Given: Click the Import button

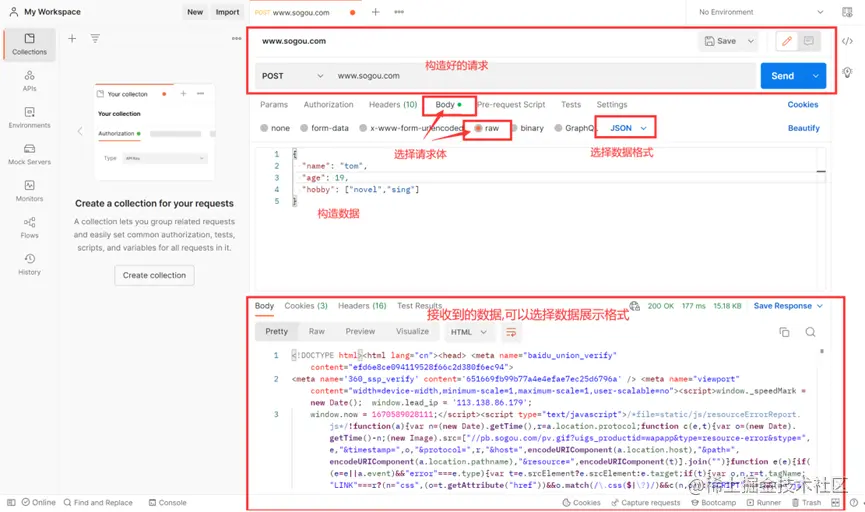Looking at the screenshot, I should (x=227, y=12).
